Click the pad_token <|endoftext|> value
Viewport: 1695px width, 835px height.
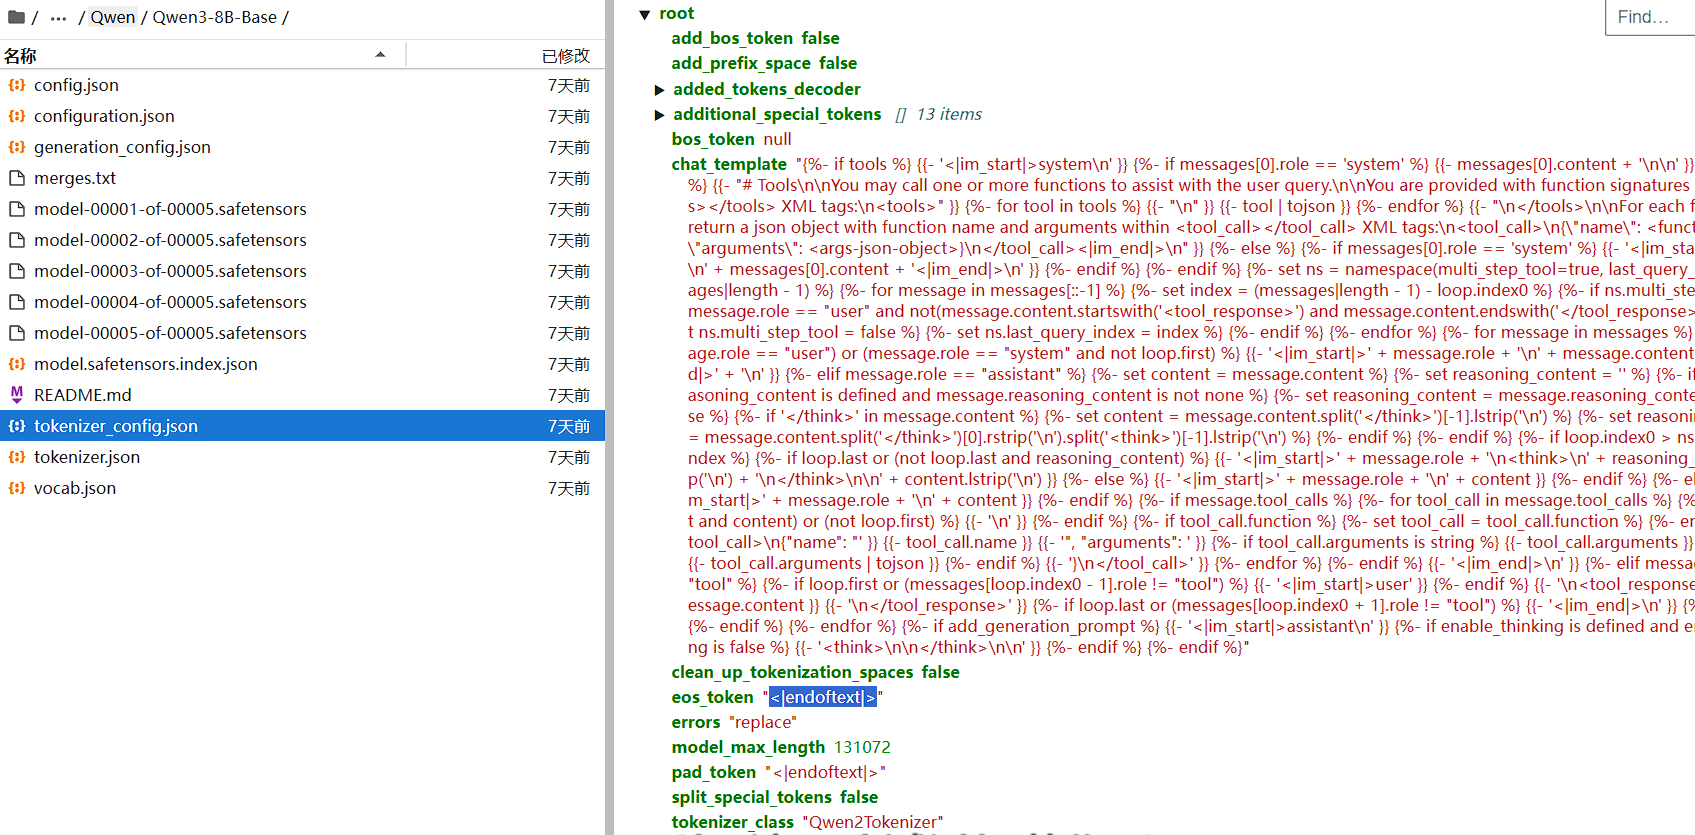pos(825,772)
